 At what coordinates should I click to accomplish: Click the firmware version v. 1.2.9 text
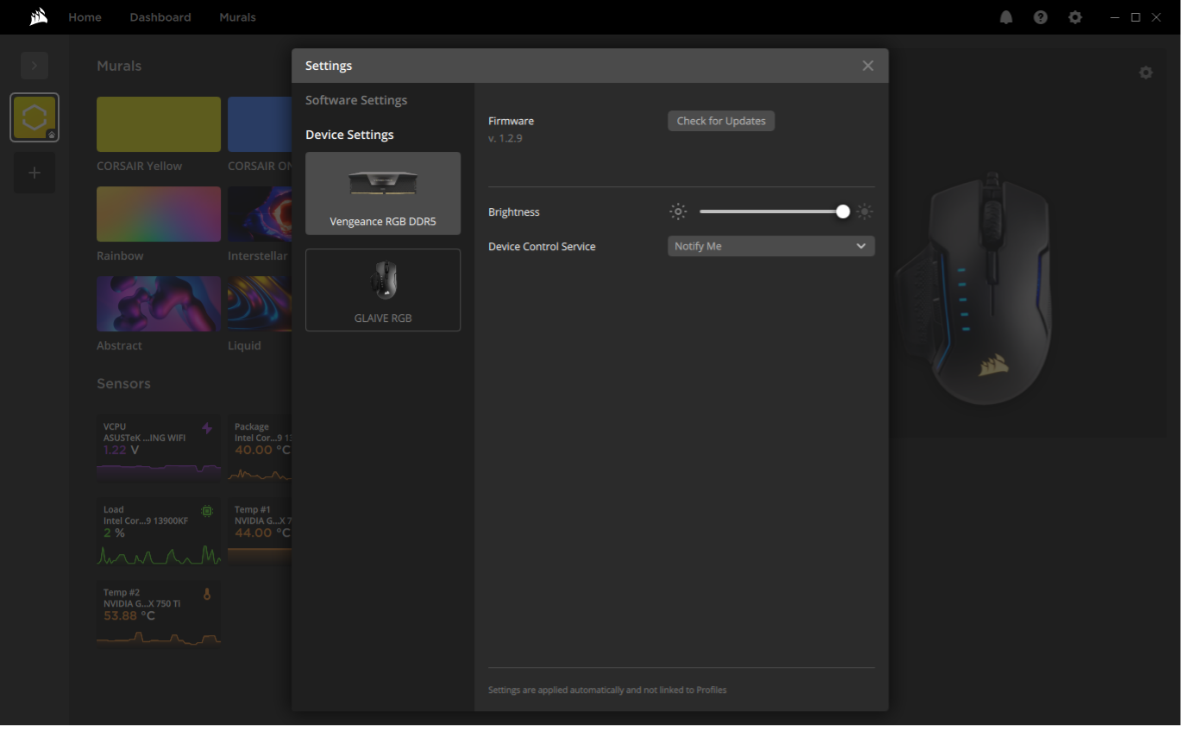pyautogui.click(x=506, y=139)
